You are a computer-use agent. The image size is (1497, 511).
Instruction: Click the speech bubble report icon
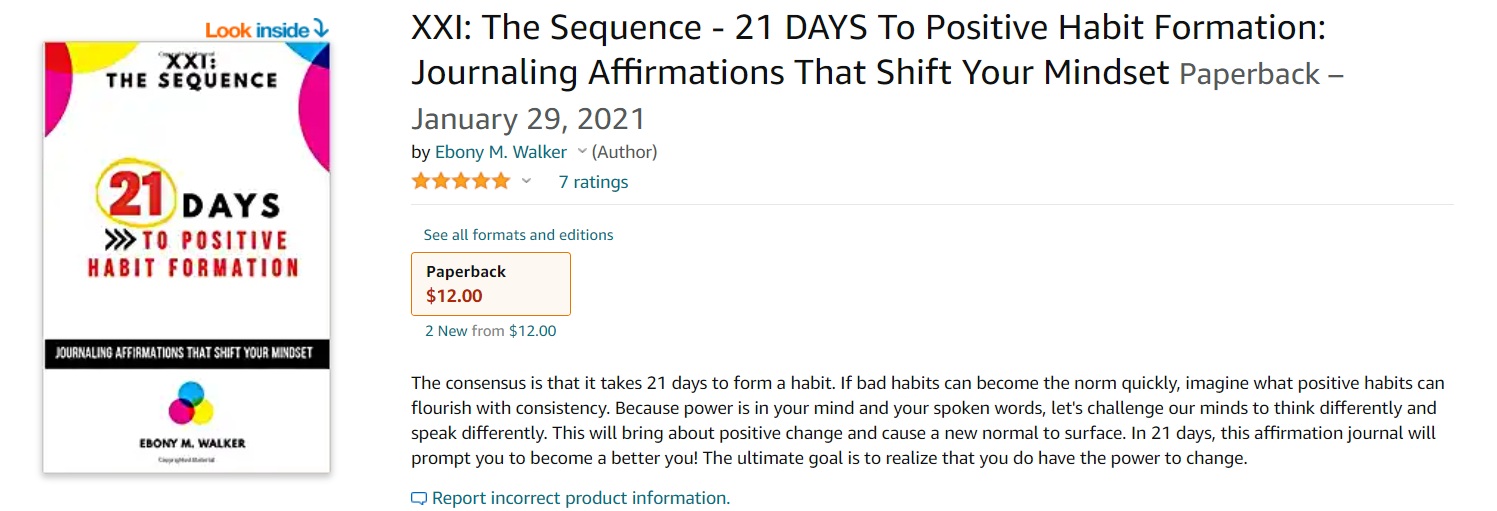tap(419, 498)
